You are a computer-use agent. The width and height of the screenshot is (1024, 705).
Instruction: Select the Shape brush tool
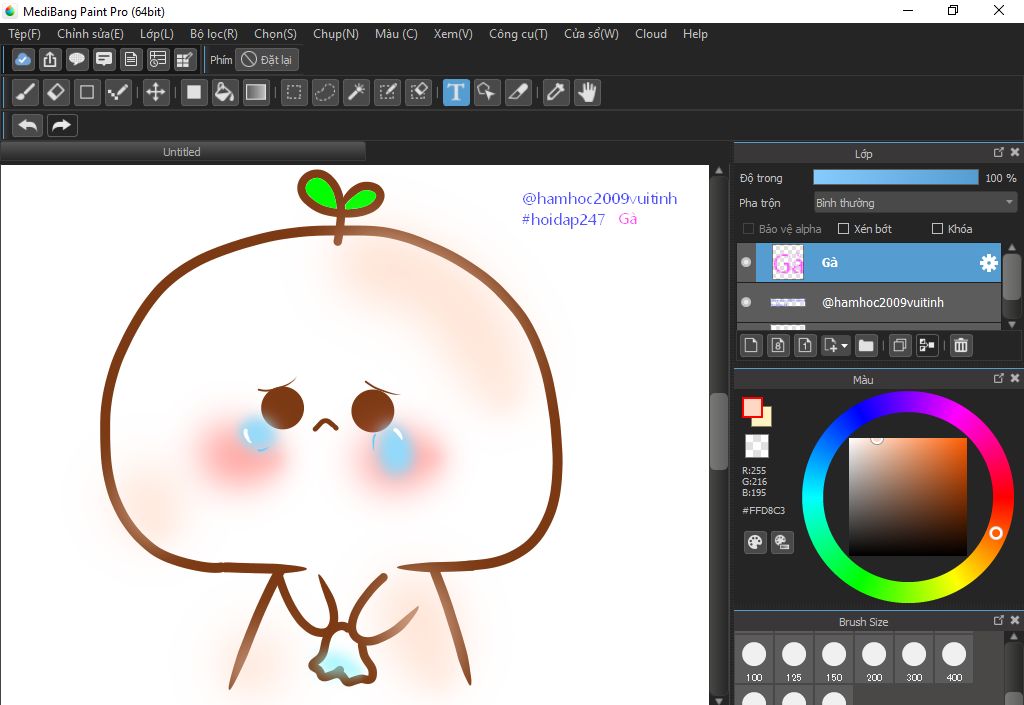87,92
